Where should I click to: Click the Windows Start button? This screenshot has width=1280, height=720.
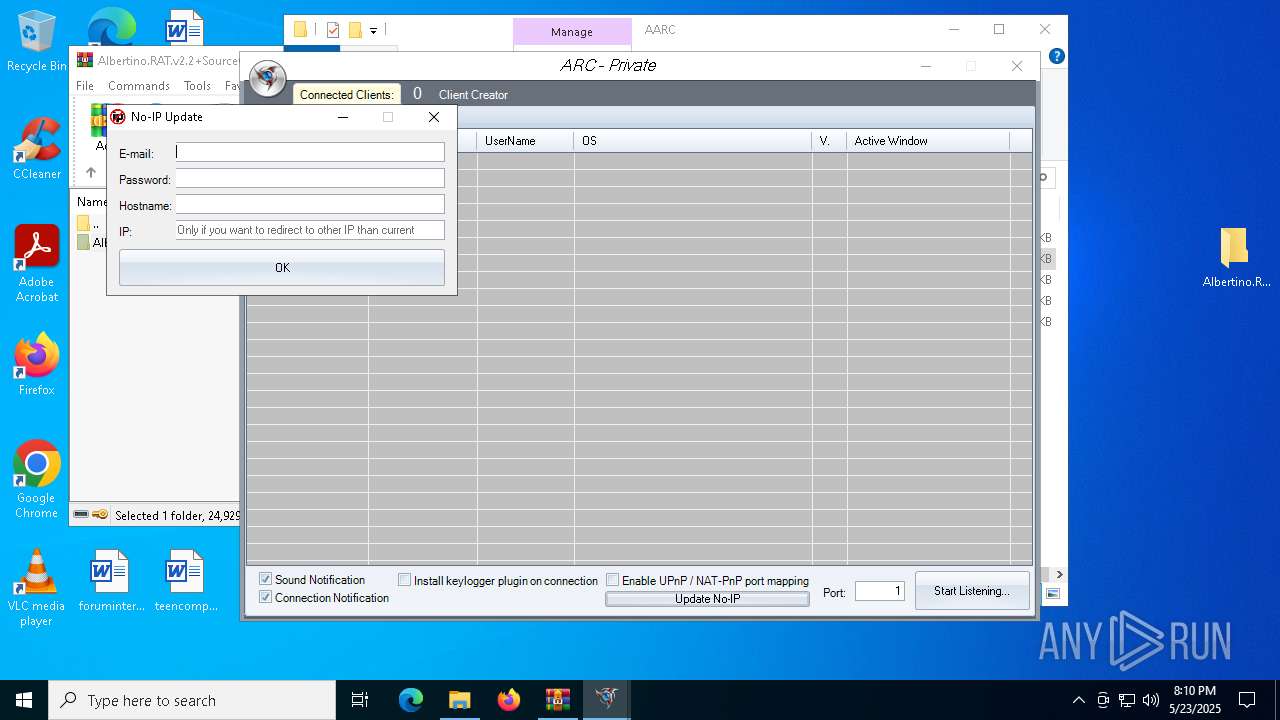point(24,700)
